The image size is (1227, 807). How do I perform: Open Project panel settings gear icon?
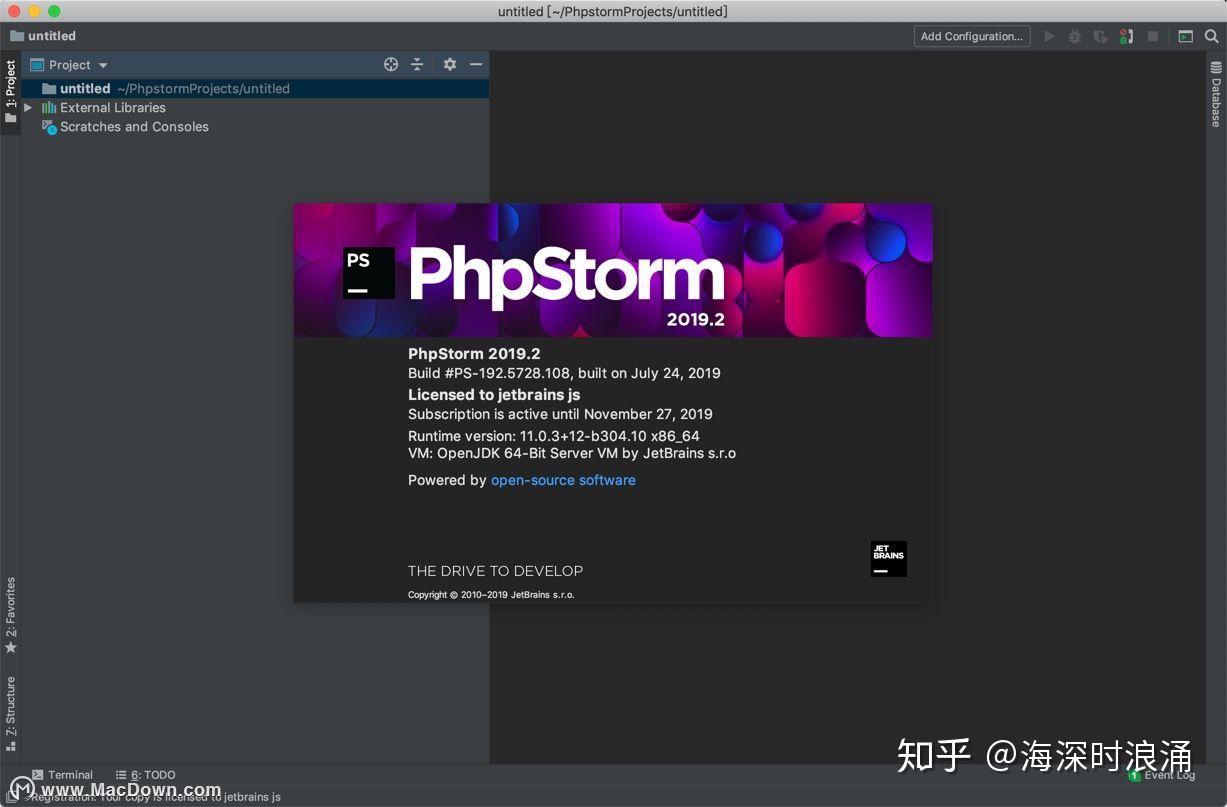point(450,64)
